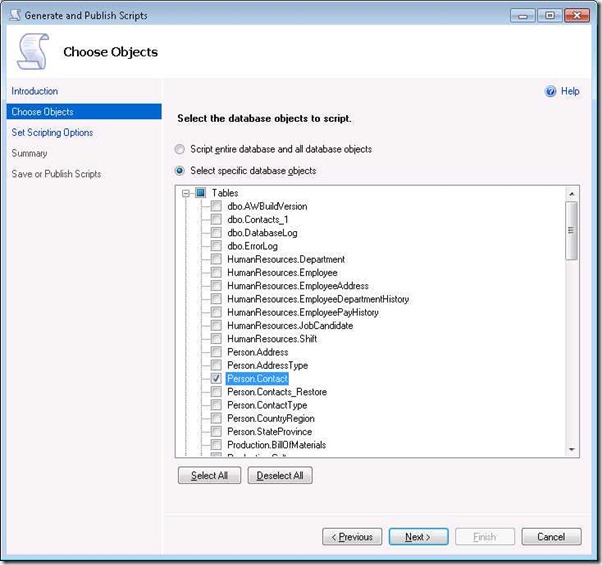Check the HumanResources.EmployeeAddress checkbox
The image size is (602, 565).
216,286
